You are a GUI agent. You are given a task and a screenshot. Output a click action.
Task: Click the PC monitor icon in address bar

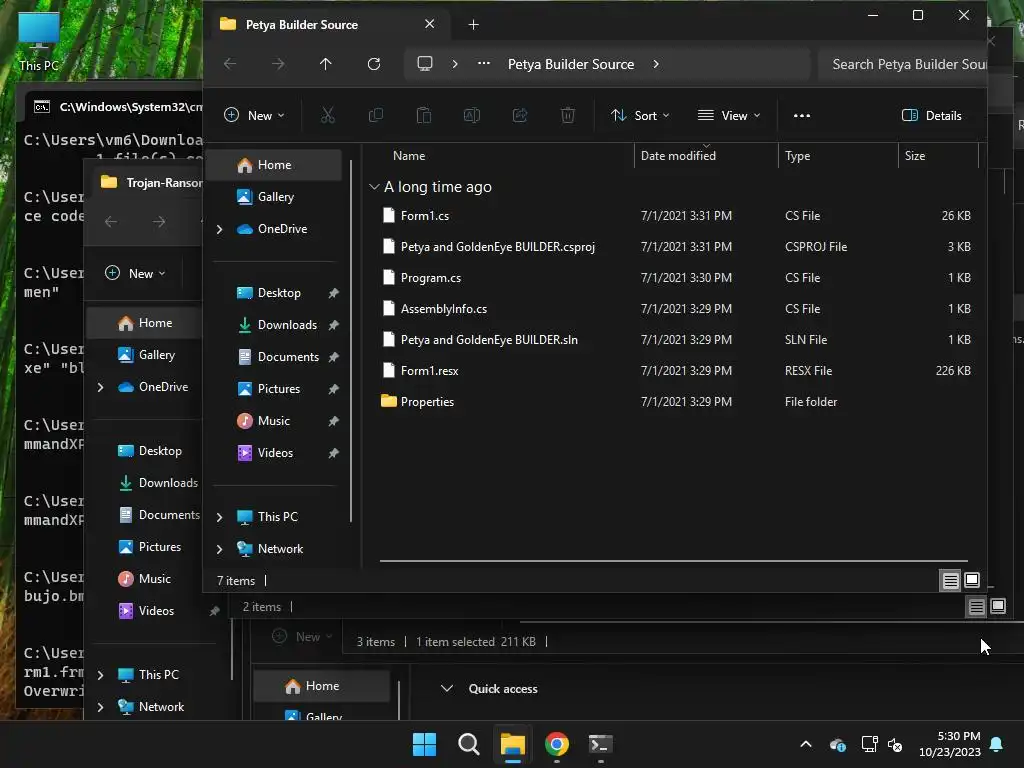pos(425,64)
